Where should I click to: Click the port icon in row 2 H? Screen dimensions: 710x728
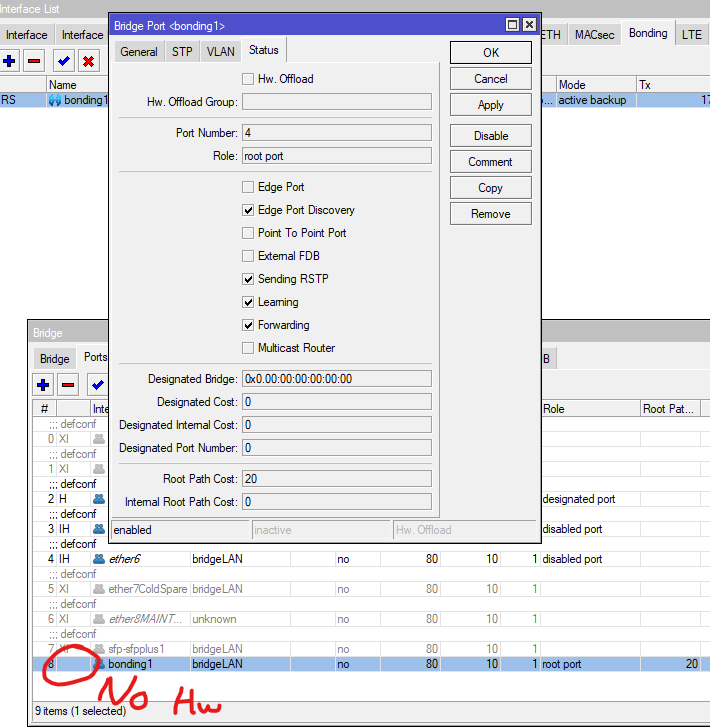(99, 499)
